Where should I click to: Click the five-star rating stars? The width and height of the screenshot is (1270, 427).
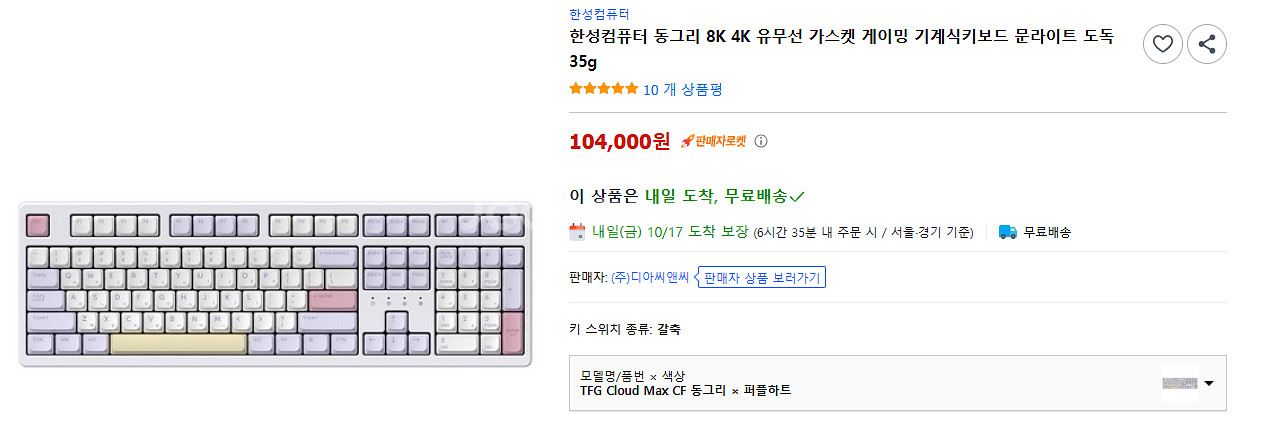pyautogui.click(x=603, y=89)
